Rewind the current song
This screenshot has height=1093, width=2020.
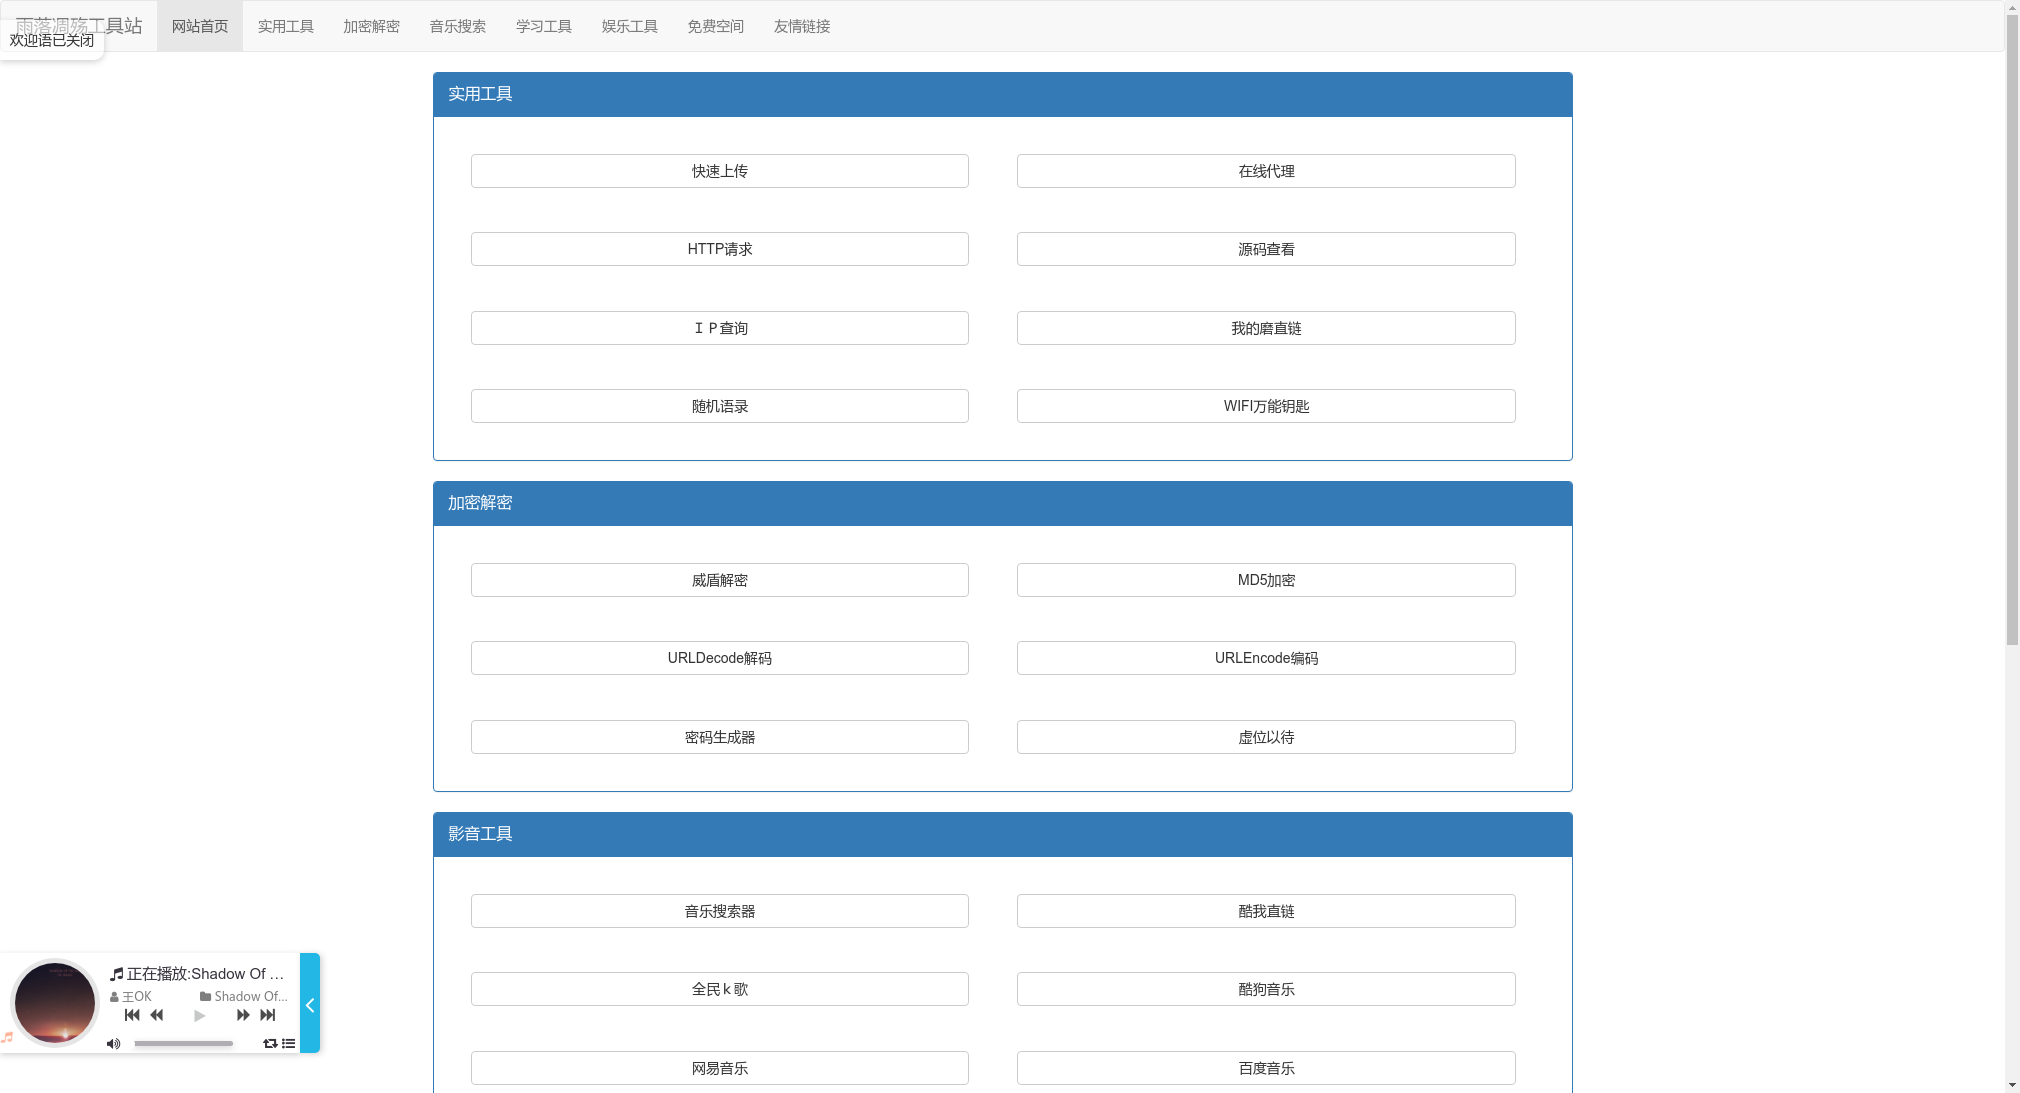(x=157, y=1015)
